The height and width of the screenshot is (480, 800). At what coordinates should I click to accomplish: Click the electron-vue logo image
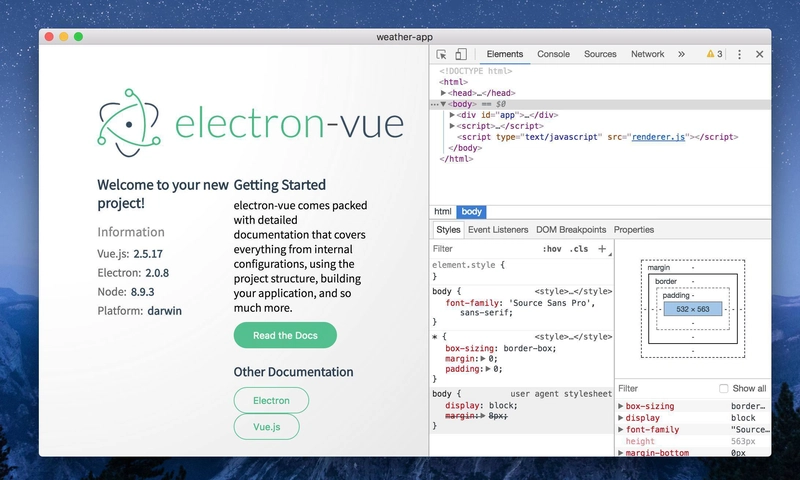coord(251,123)
